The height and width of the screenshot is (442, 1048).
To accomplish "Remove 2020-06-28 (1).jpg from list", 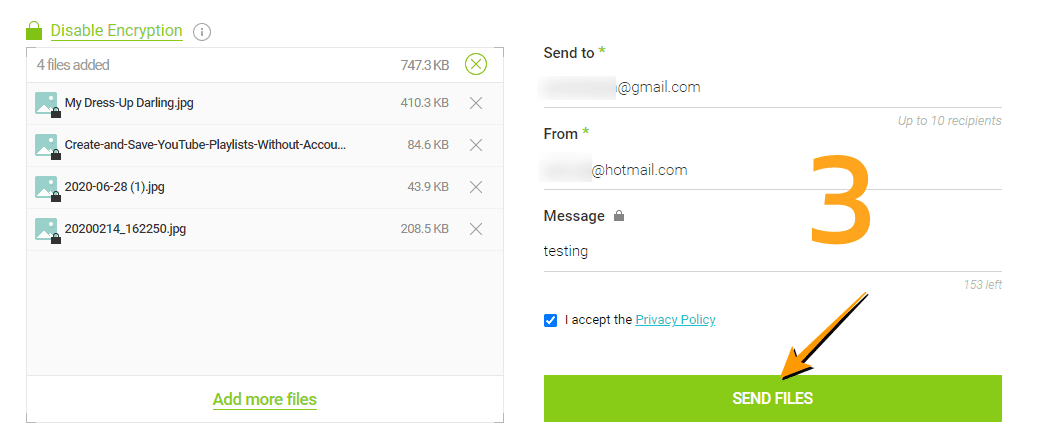I will [x=476, y=187].
